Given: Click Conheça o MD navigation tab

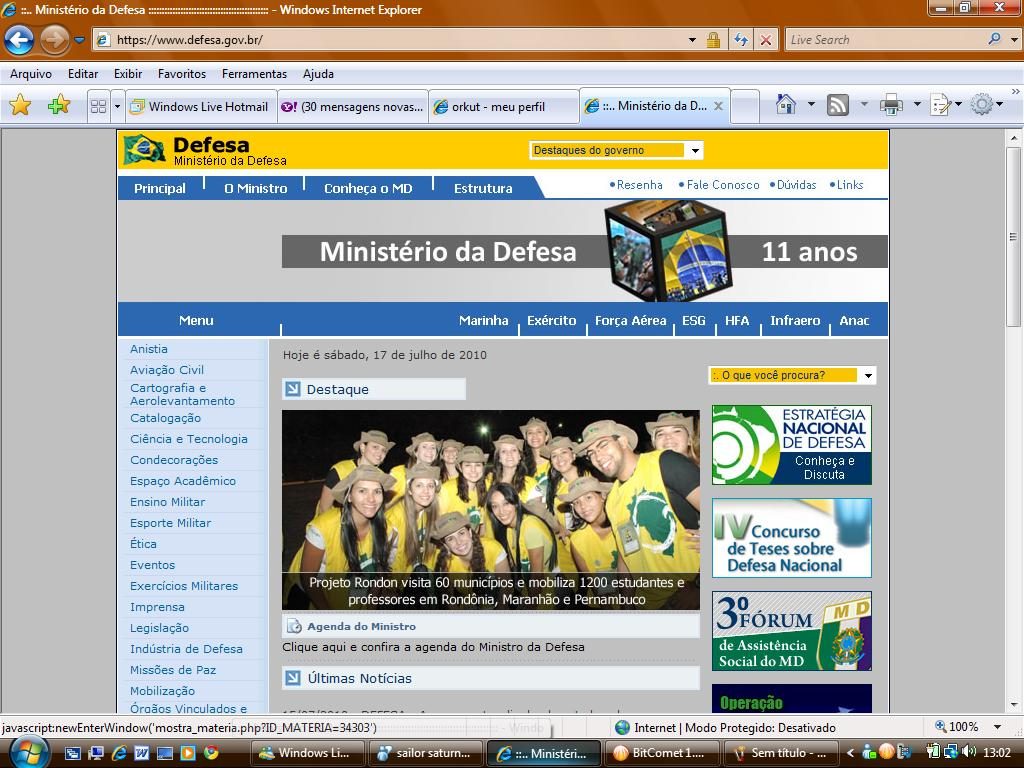Looking at the screenshot, I should pos(368,188).
